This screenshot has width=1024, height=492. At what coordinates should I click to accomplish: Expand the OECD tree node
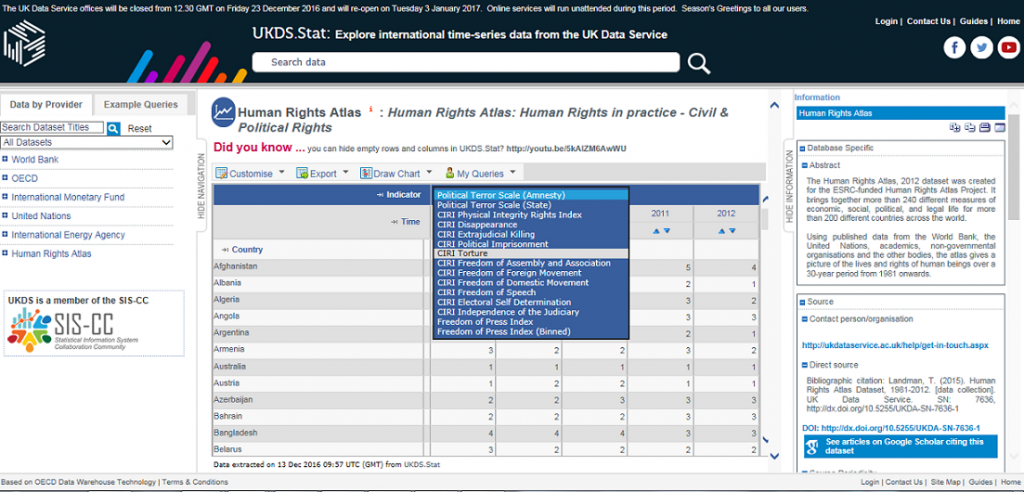(x=5, y=178)
